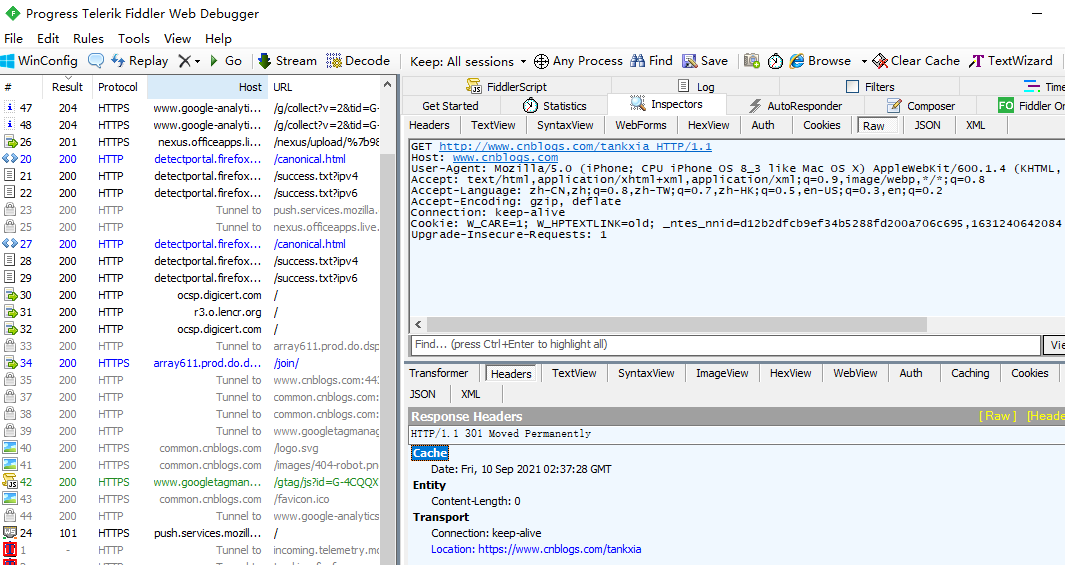The width and height of the screenshot is (1065, 565).
Task: Toggle the Decode option
Action: [358, 60]
